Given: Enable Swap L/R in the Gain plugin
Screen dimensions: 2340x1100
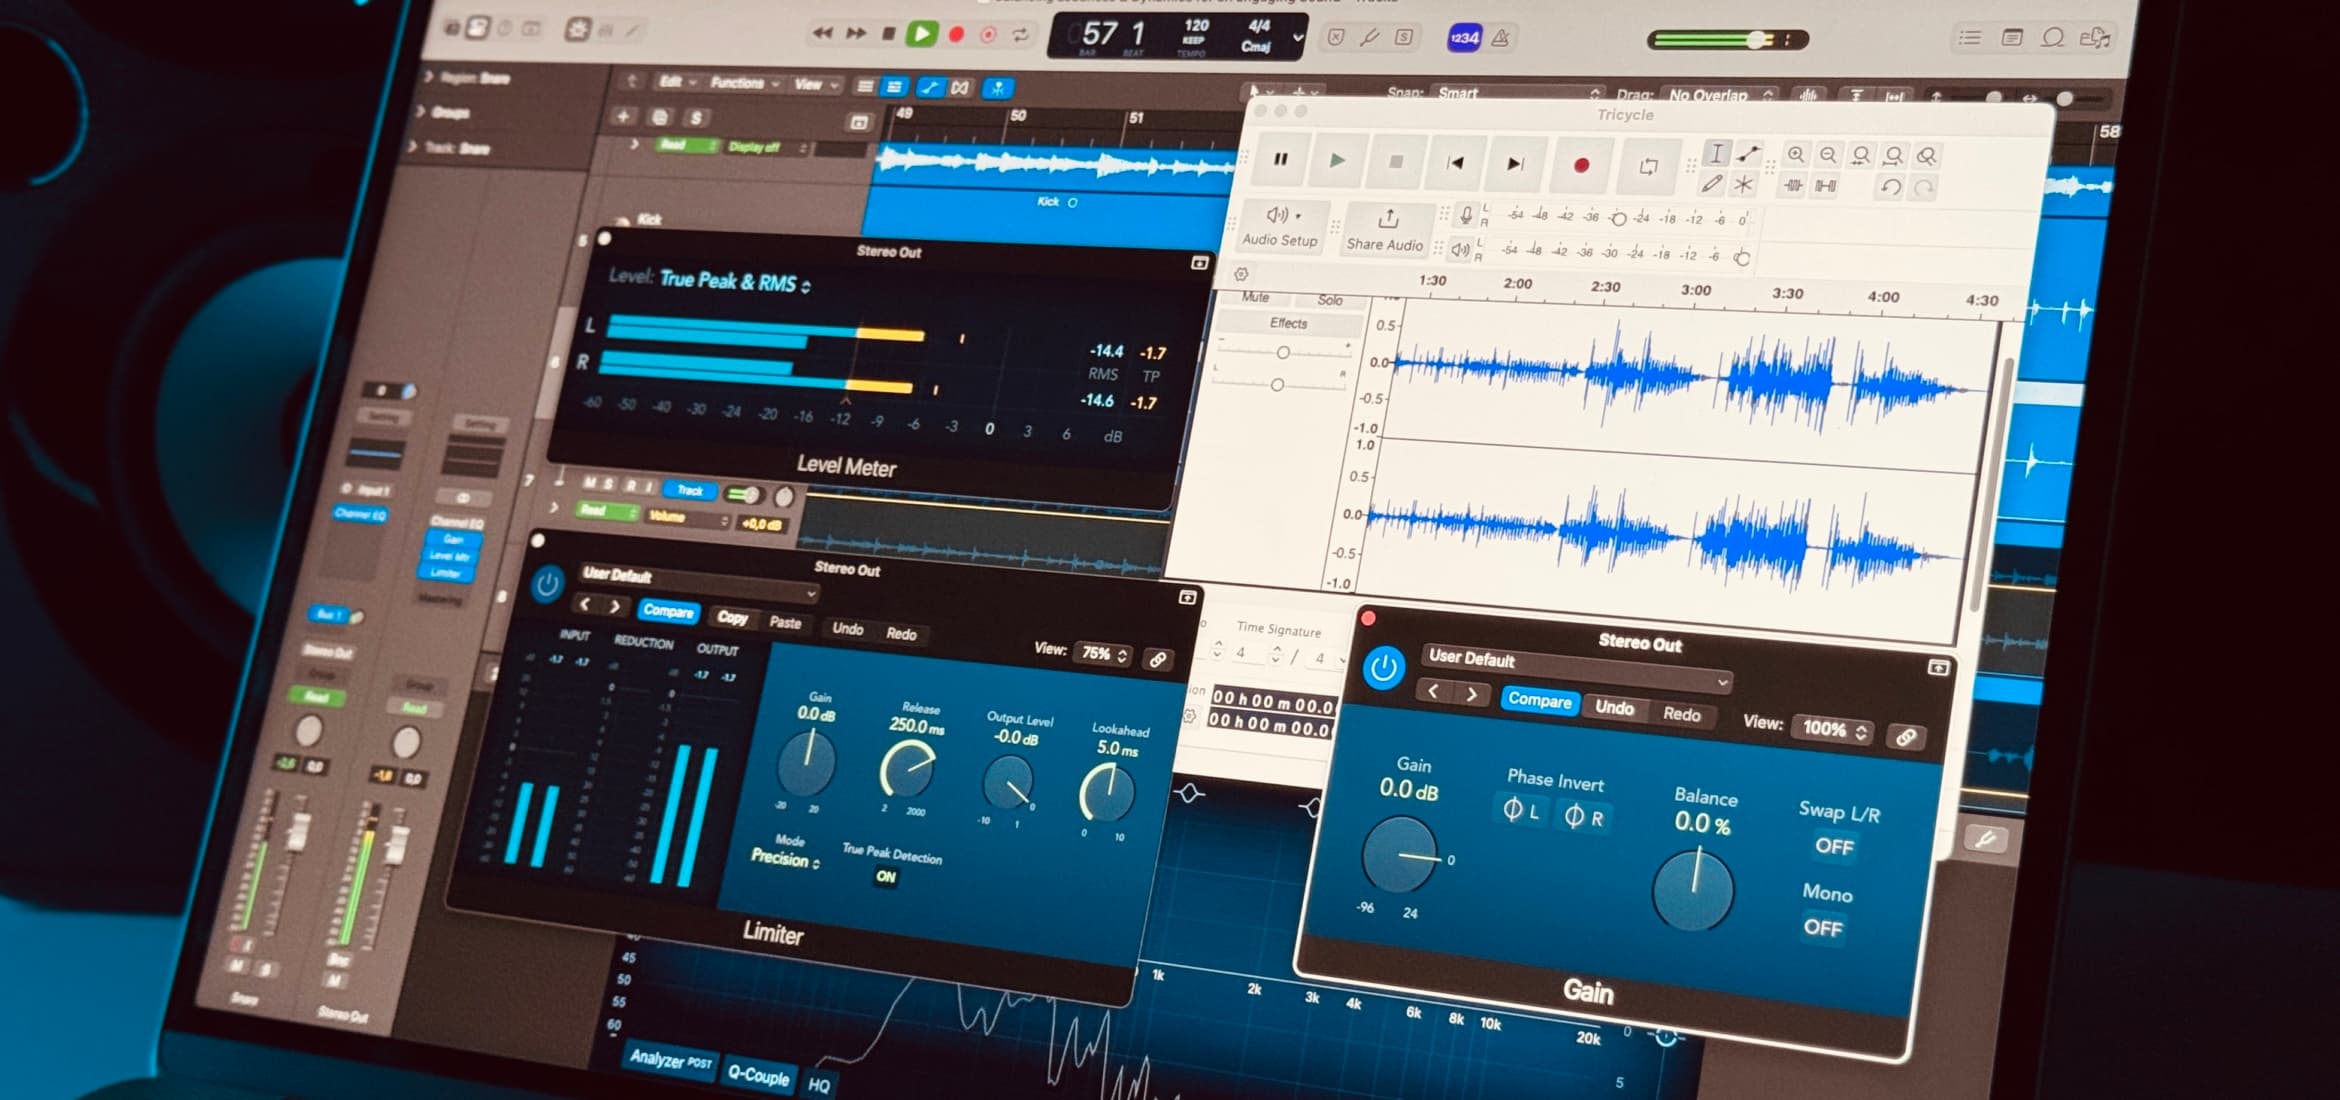Looking at the screenshot, I should (x=1836, y=847).
